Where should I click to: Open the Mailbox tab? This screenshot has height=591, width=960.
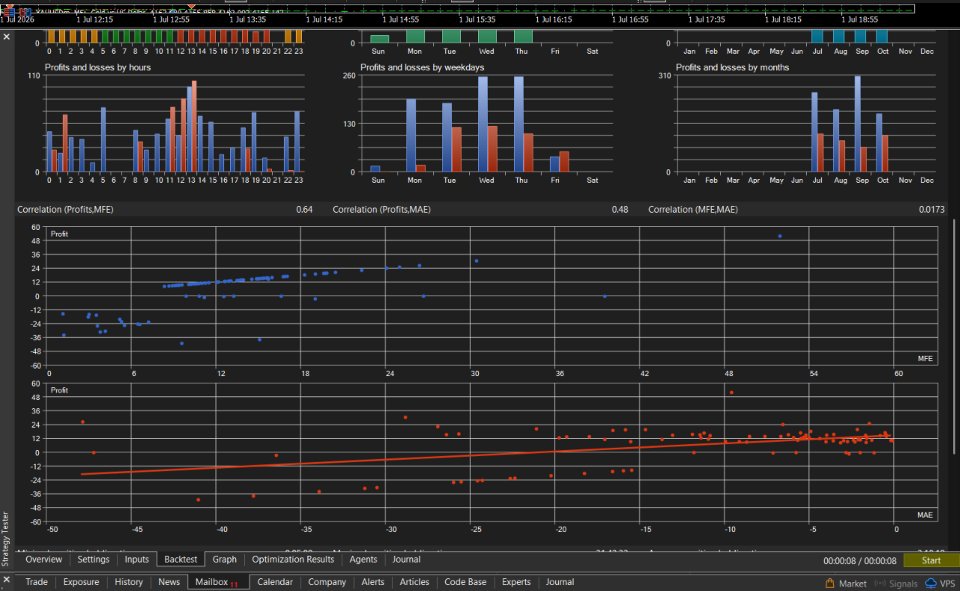tap(216, 582)
